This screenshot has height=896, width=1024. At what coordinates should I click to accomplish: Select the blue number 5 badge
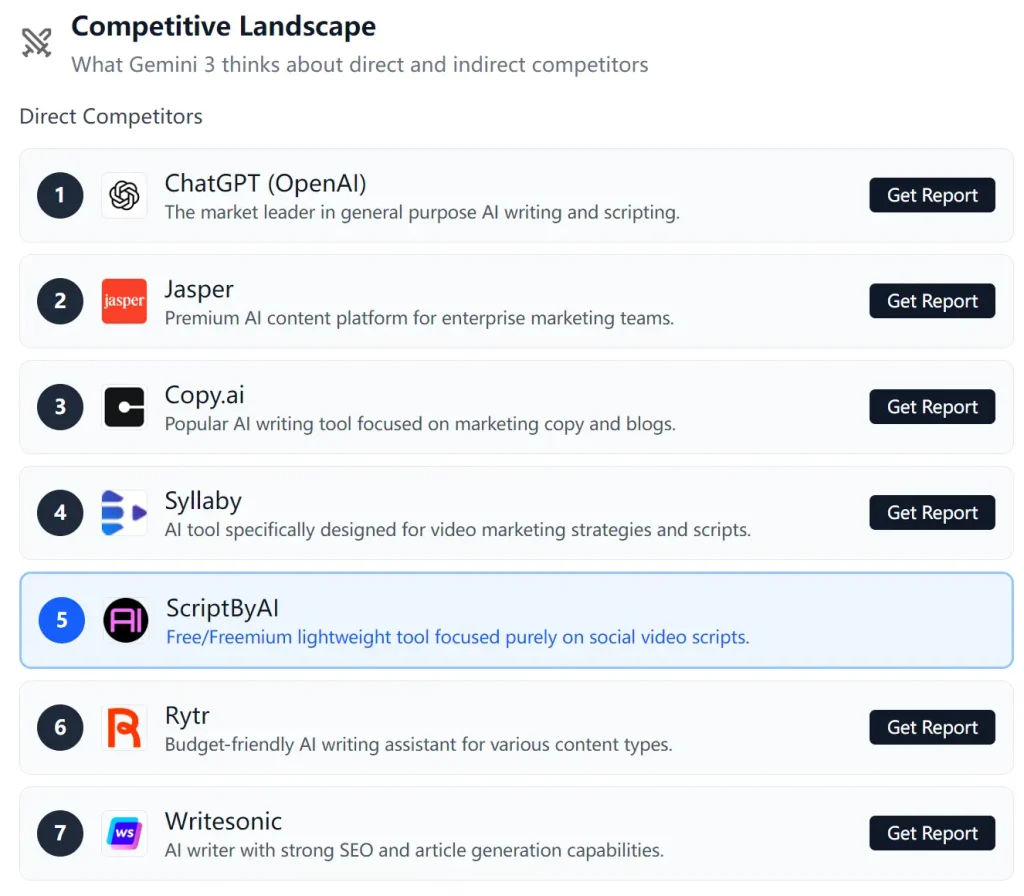[x=59, y=621]
